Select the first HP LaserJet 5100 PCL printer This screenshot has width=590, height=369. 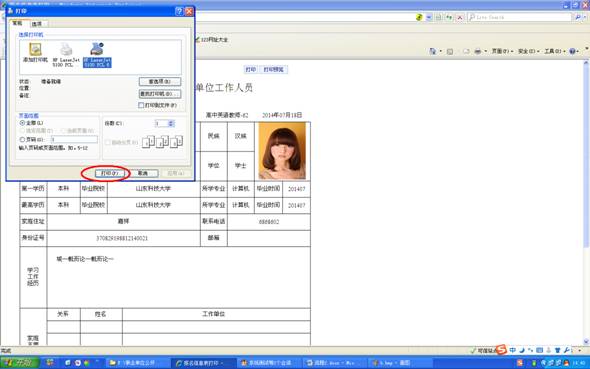[66, 55]
